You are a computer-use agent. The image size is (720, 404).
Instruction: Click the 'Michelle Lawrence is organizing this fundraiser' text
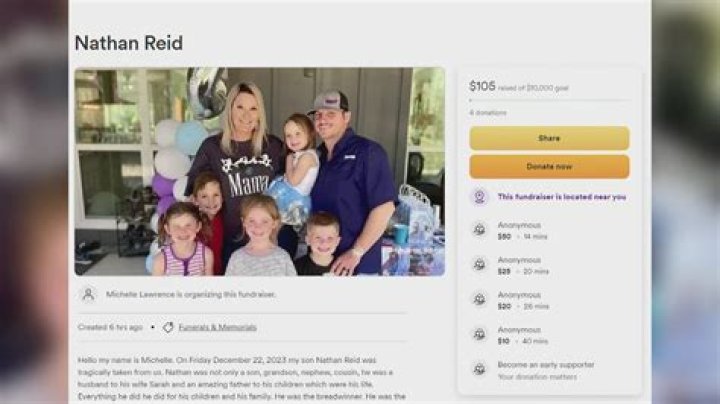point(191,294)
